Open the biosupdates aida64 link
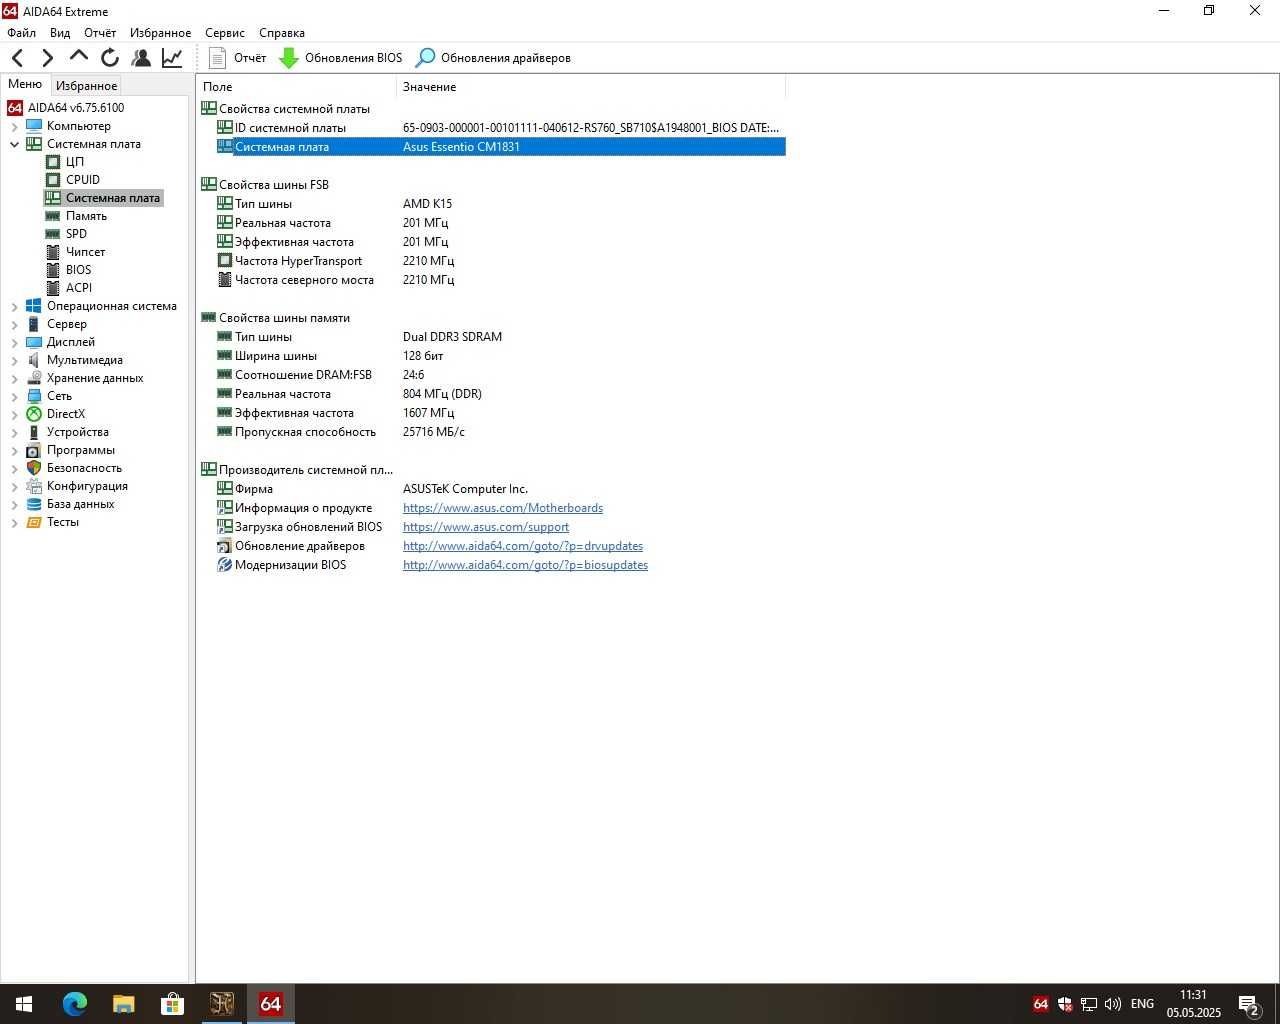Screen dimensions: 1280x1024 point(525,565)
